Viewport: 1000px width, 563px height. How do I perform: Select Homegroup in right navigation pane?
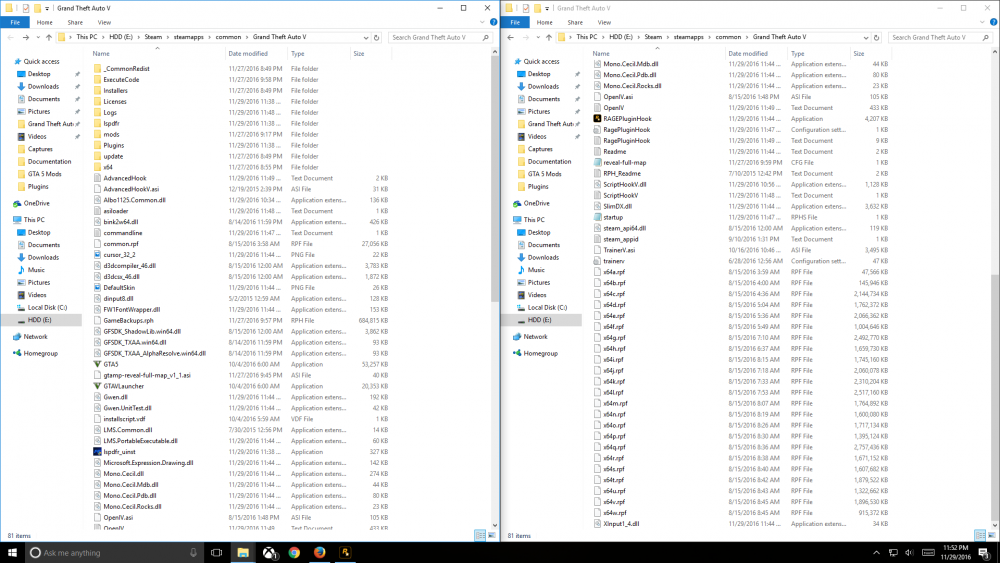(534, 353)
